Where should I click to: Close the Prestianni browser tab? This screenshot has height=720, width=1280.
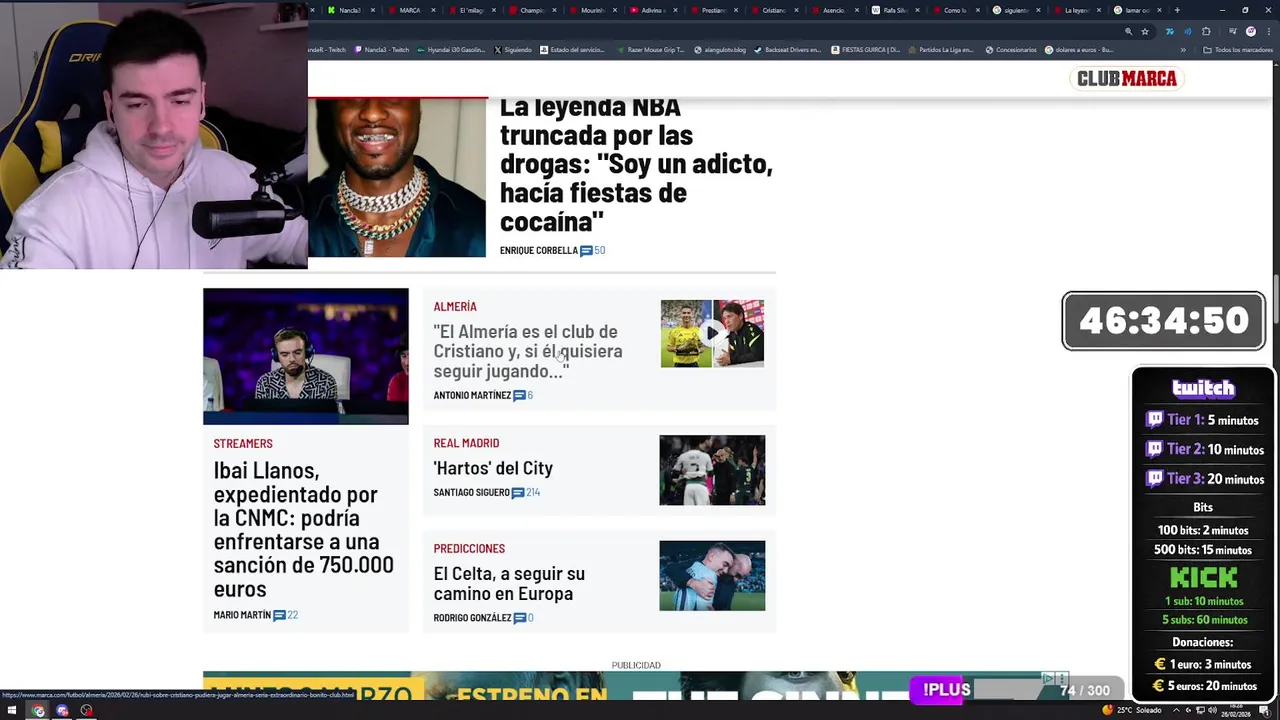pyautogui.click(x=737, y=10)
